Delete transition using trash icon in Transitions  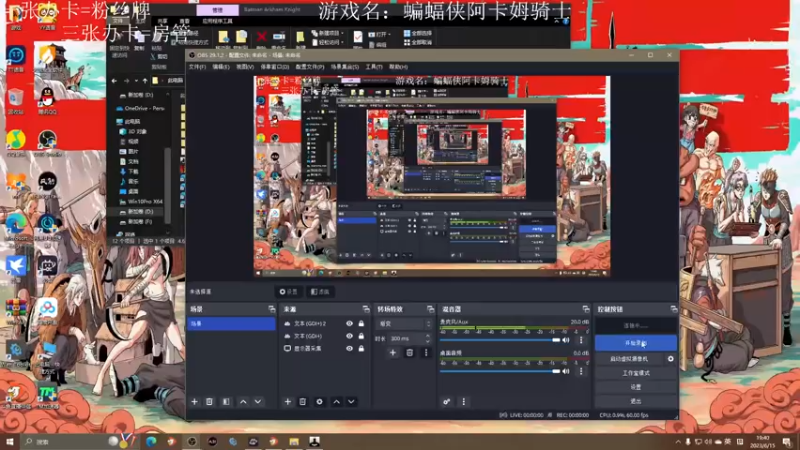[409, 353]
